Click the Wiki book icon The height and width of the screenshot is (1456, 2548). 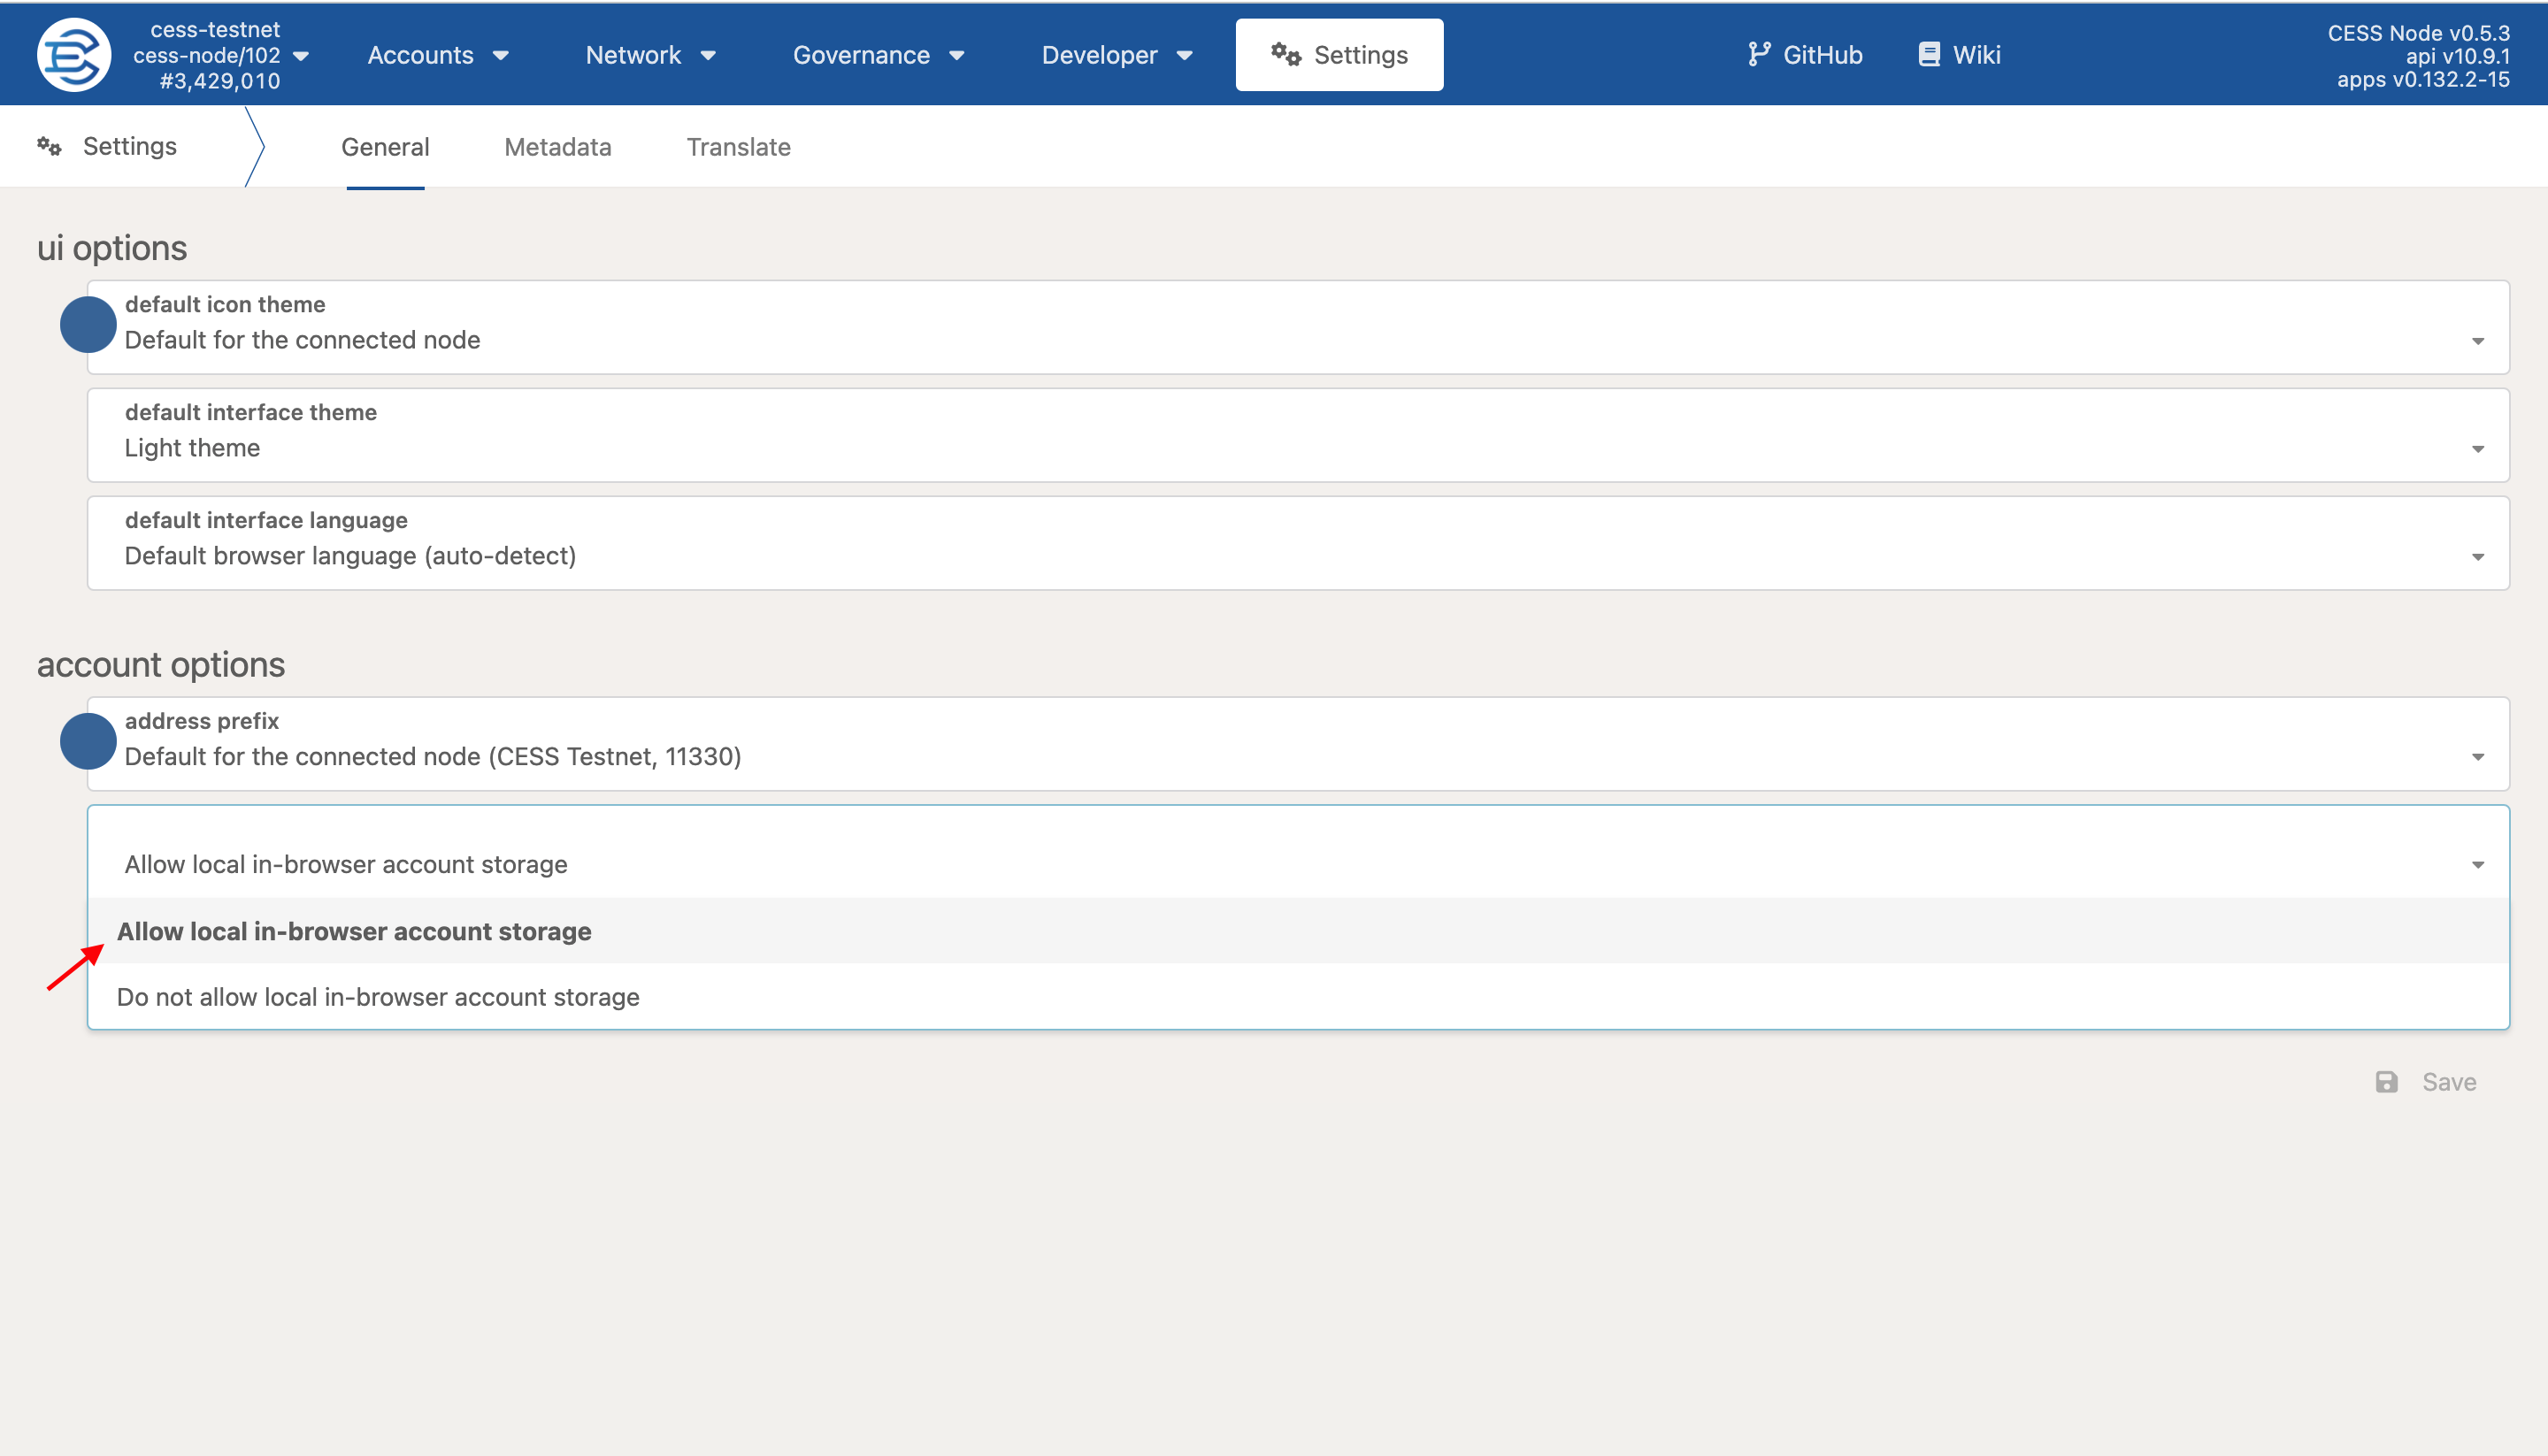(x=1929, y=54)
